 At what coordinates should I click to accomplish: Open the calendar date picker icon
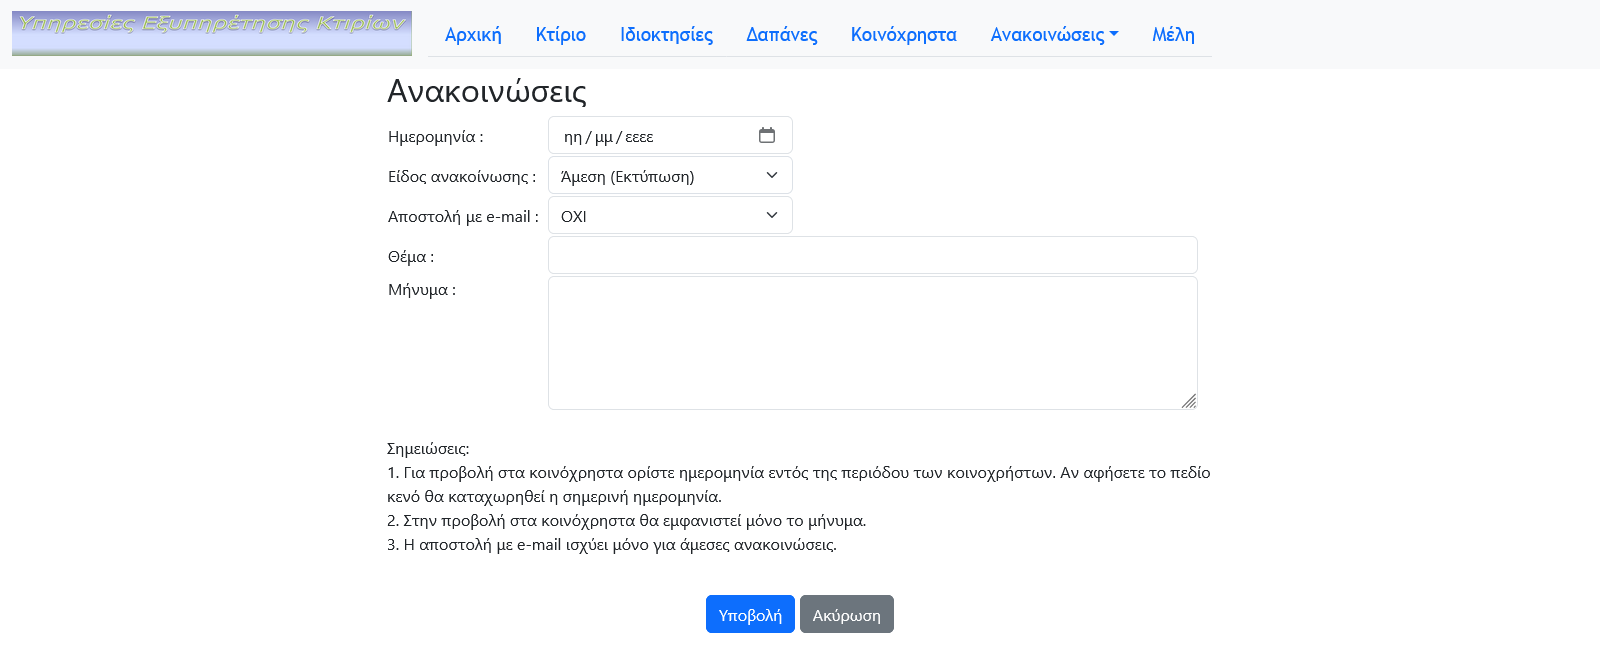coord(767,135)
